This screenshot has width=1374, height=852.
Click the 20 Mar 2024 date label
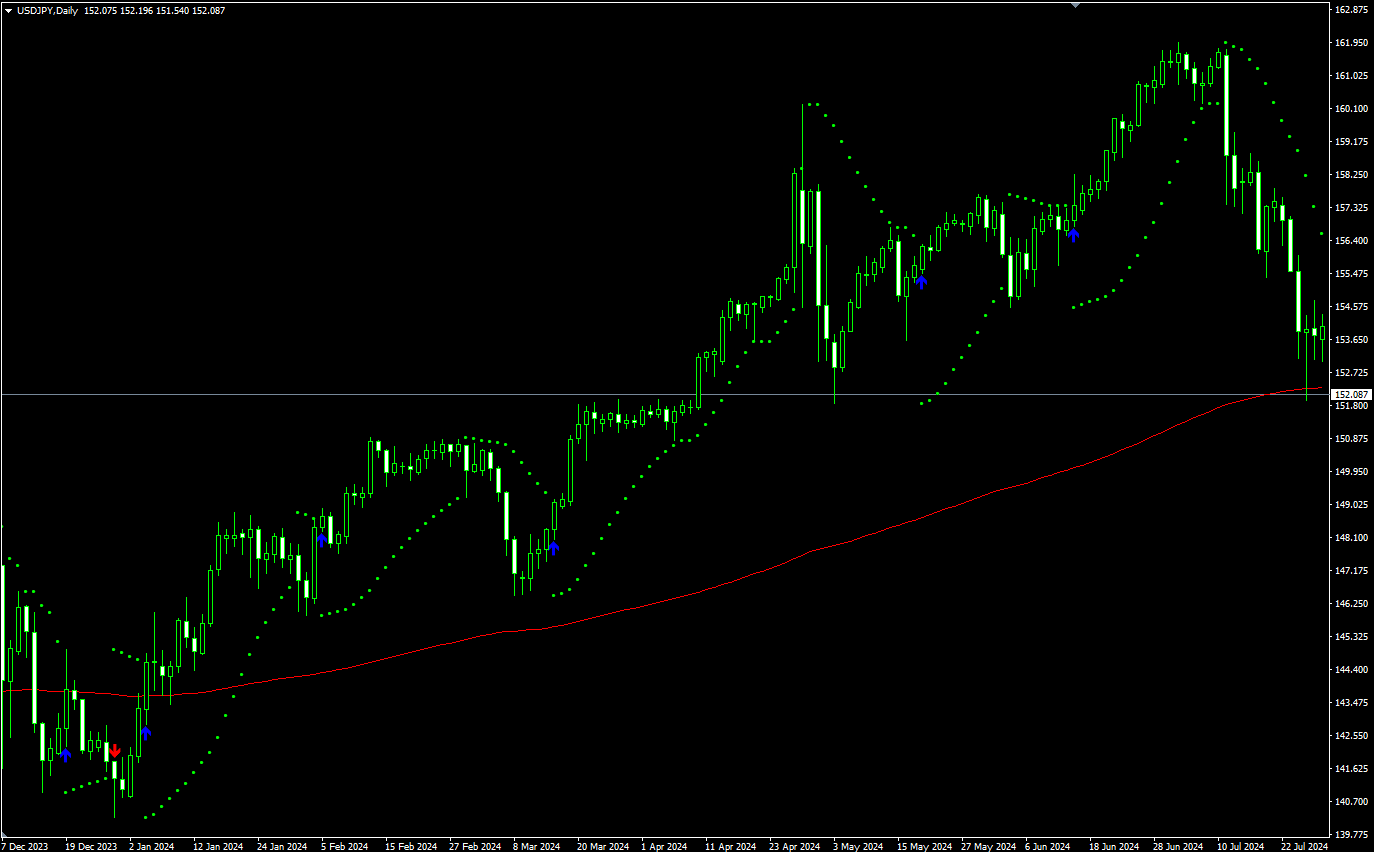coord(604,845)
